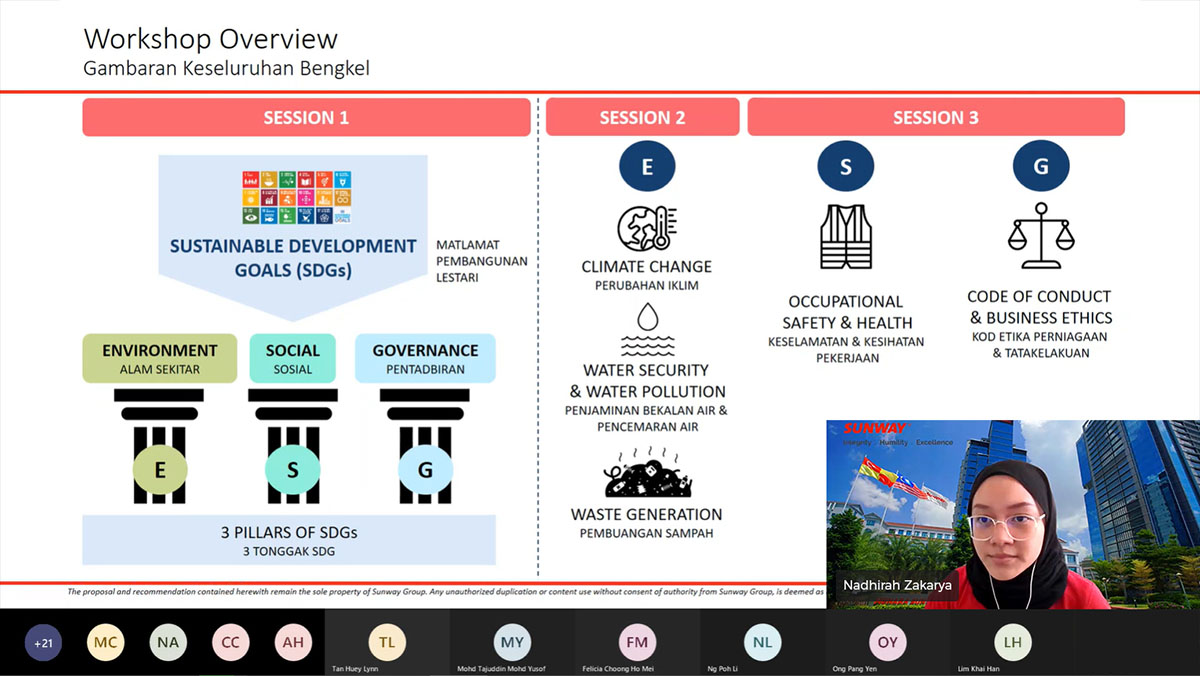Screen dimensions: 1200x676
Task: Select the CC participant avatar
Action: click(x=230, y=642)
